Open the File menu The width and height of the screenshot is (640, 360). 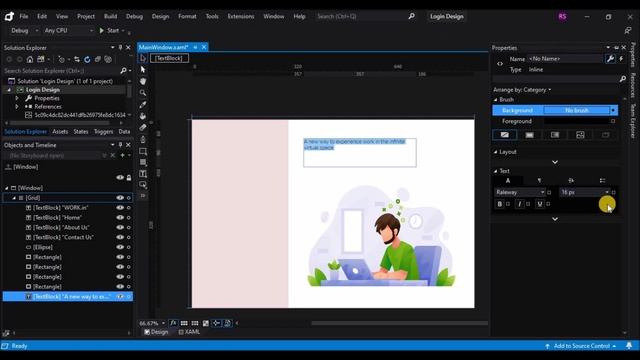[x=24, y=16]
